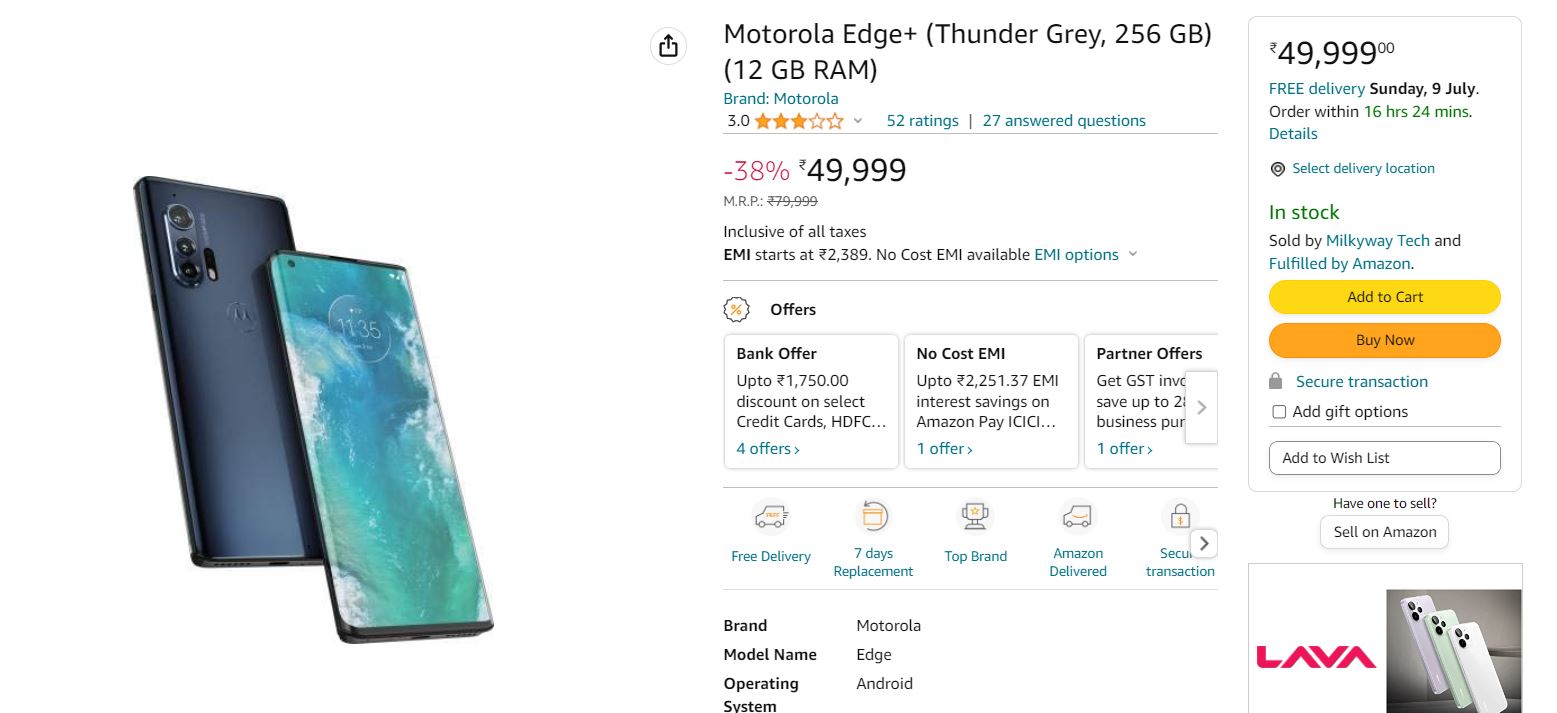The width and height of the screenshot is (1557, 713).
Task: Open the 52 ratings link
Action: pos(922,121)
